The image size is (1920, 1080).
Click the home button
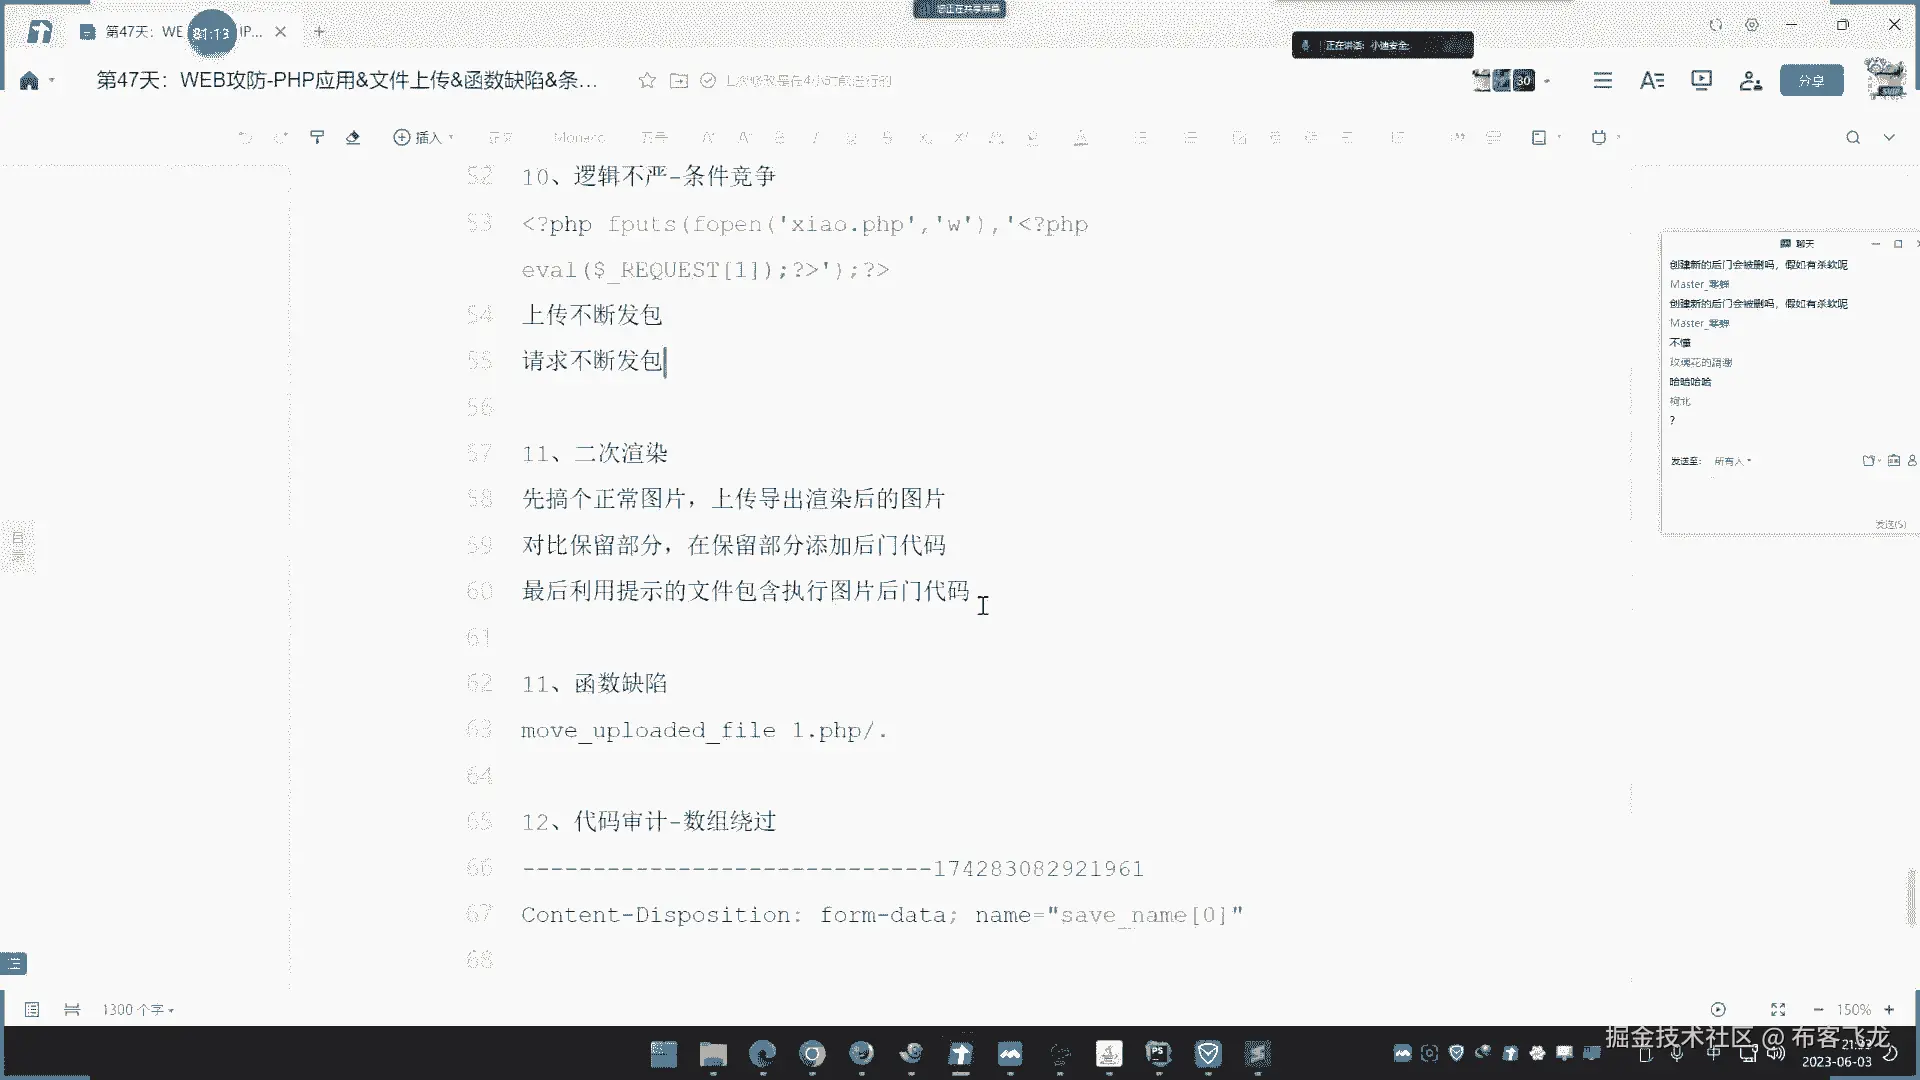[29, 81]
